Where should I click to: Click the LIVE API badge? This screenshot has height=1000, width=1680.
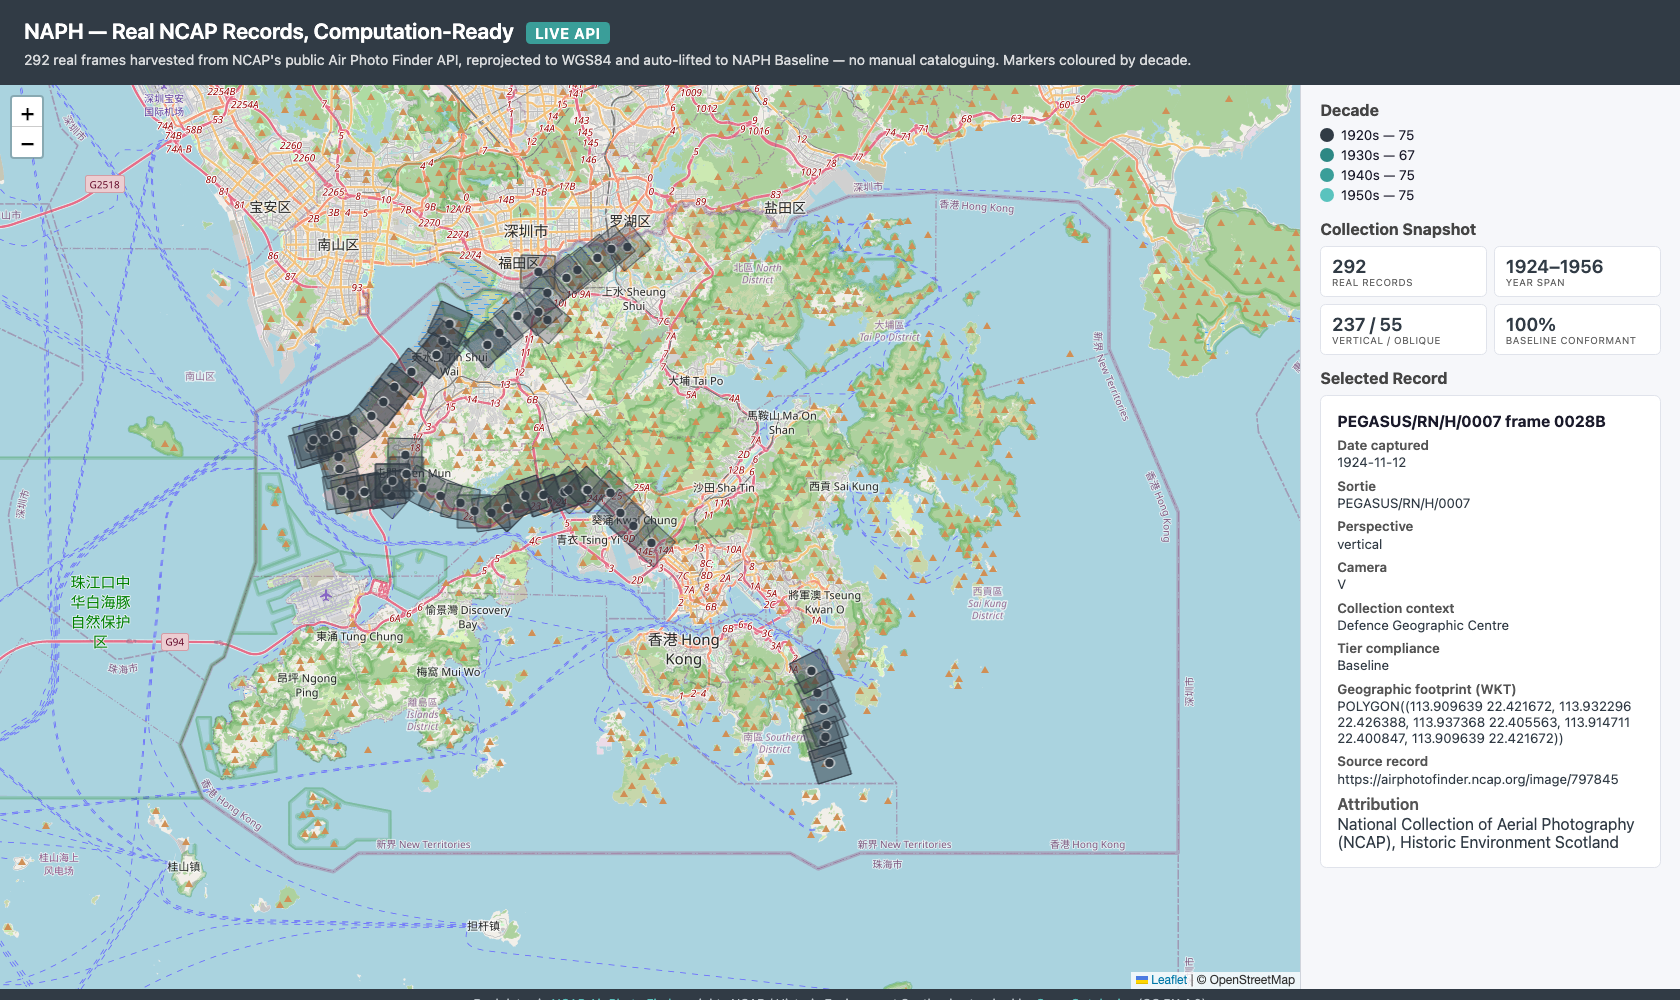(x=567, y=33)
